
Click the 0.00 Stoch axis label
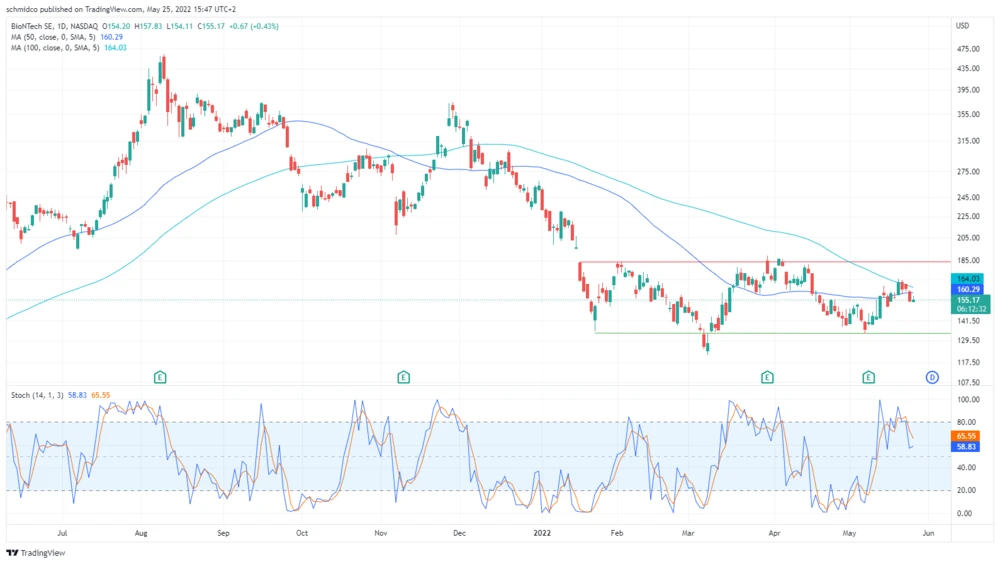tap(965, 513)
